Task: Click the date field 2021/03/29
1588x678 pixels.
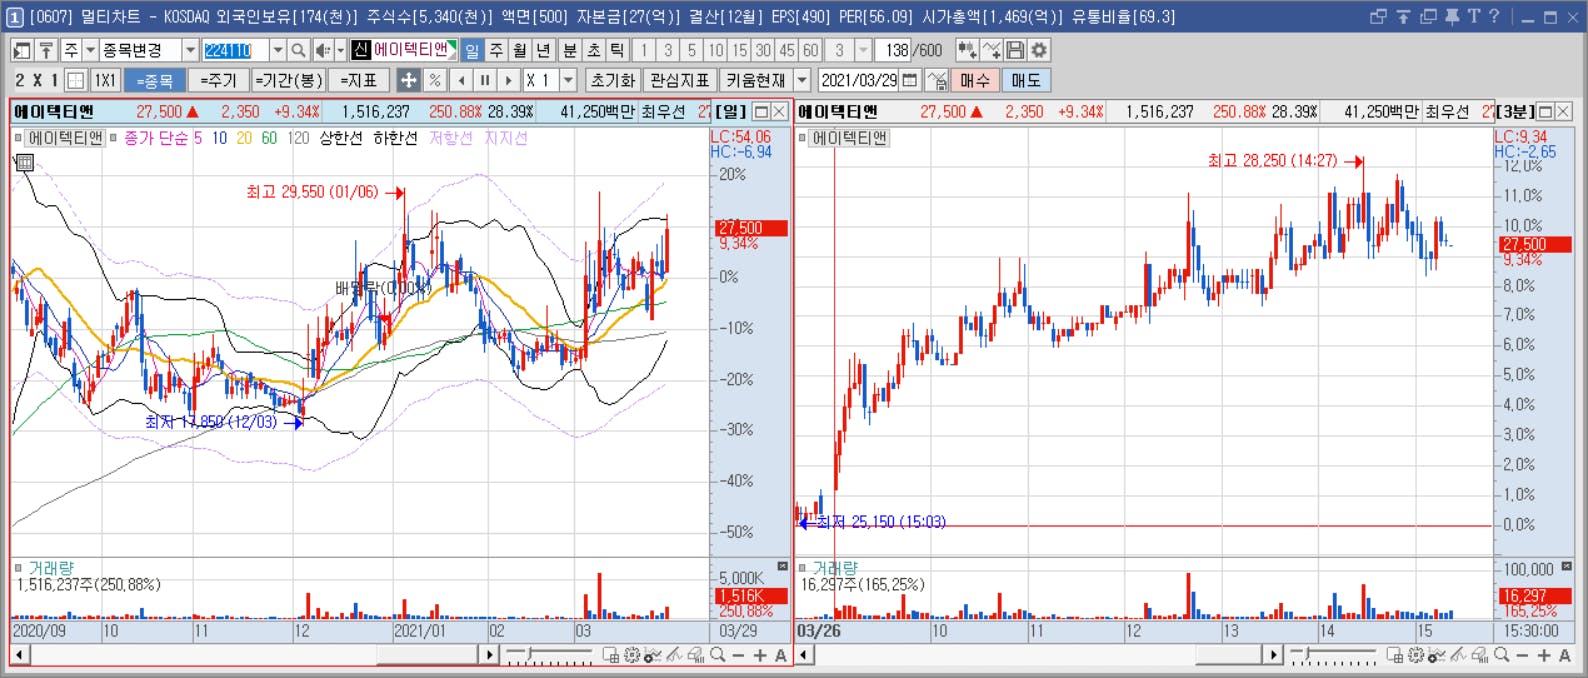Action: 859,80
